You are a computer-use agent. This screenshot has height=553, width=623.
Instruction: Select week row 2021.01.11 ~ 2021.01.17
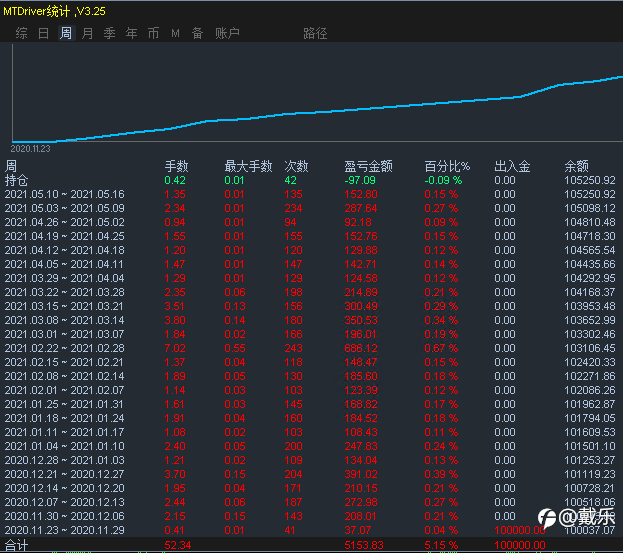pos(64,432)
